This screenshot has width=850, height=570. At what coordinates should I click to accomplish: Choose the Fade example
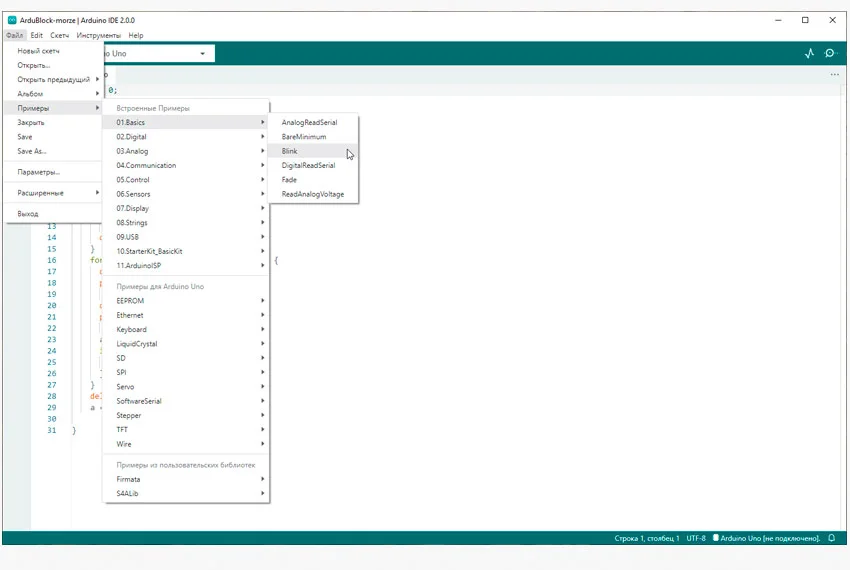(x=289, y=180)
